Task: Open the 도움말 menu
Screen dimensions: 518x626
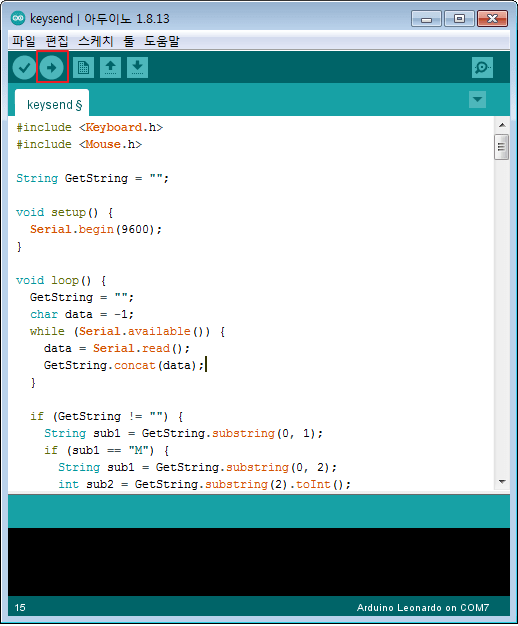Action: pos(162,41)
